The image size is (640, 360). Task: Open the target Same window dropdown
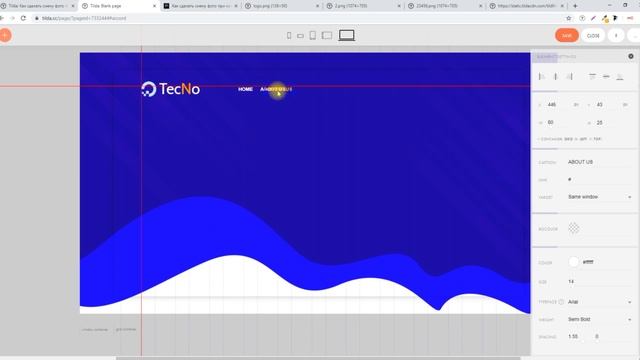[599, 197]
